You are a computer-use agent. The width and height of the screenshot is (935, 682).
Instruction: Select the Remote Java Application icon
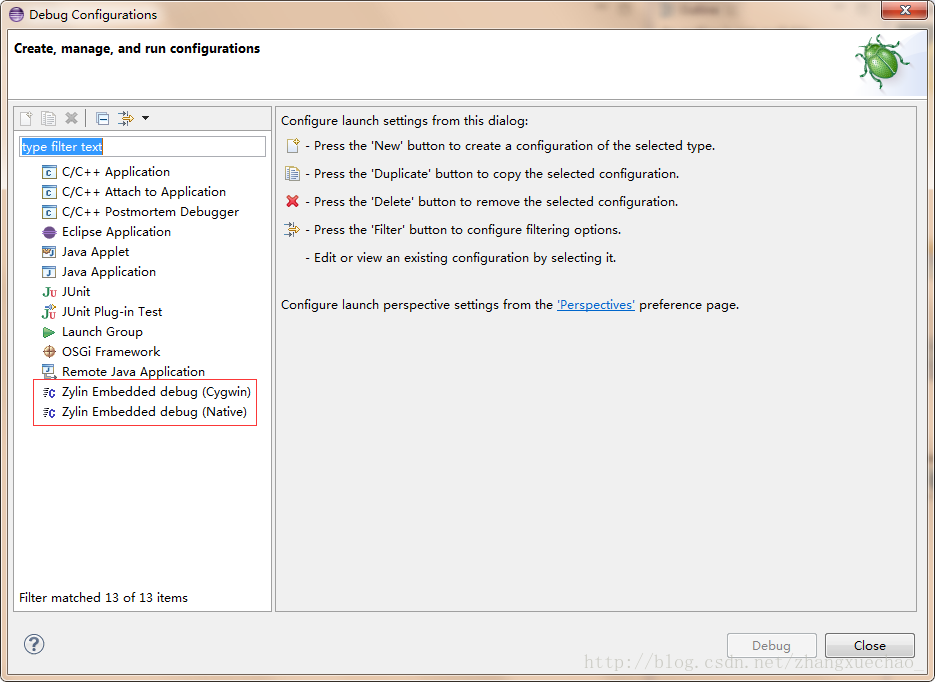[49, 372]
